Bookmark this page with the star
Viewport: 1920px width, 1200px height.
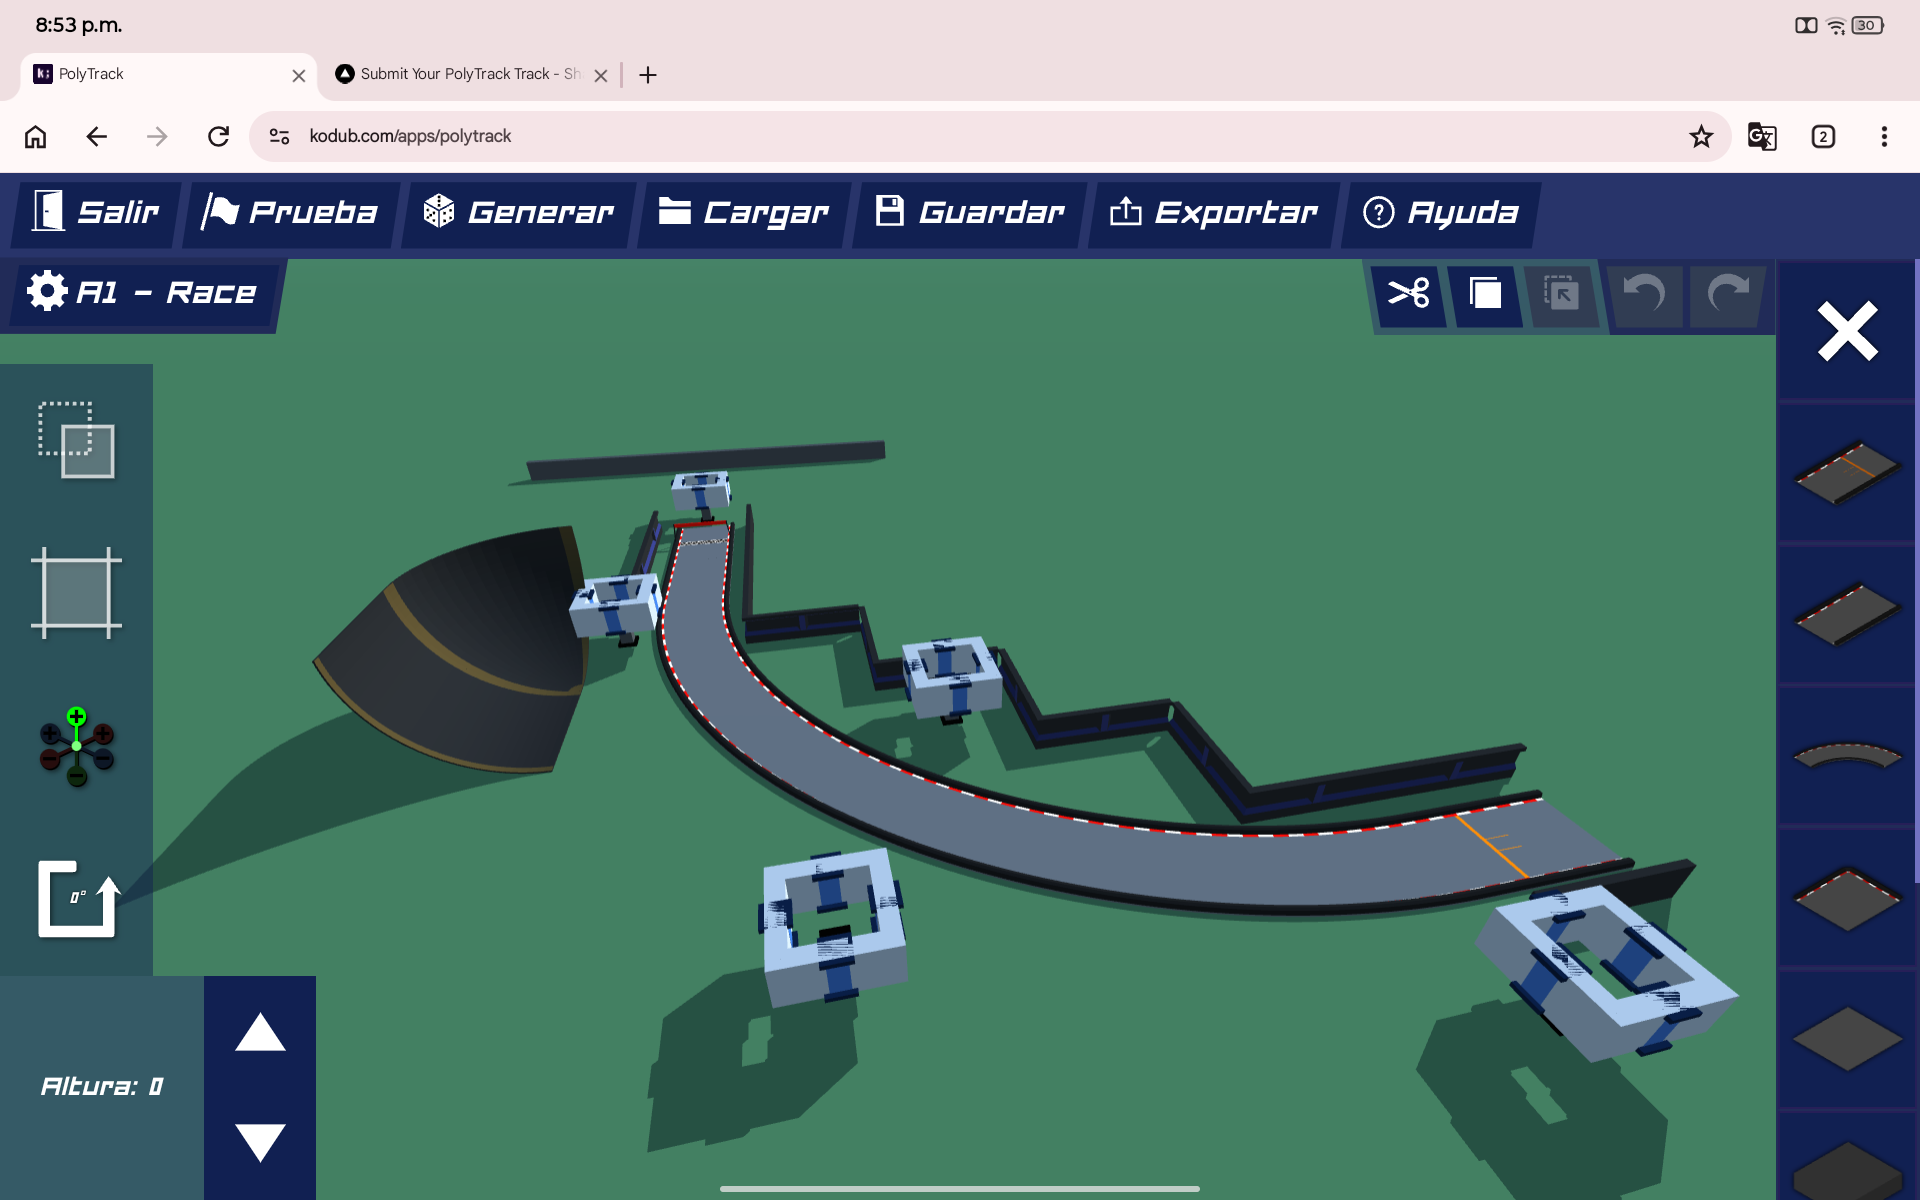tap(1701, 136)
